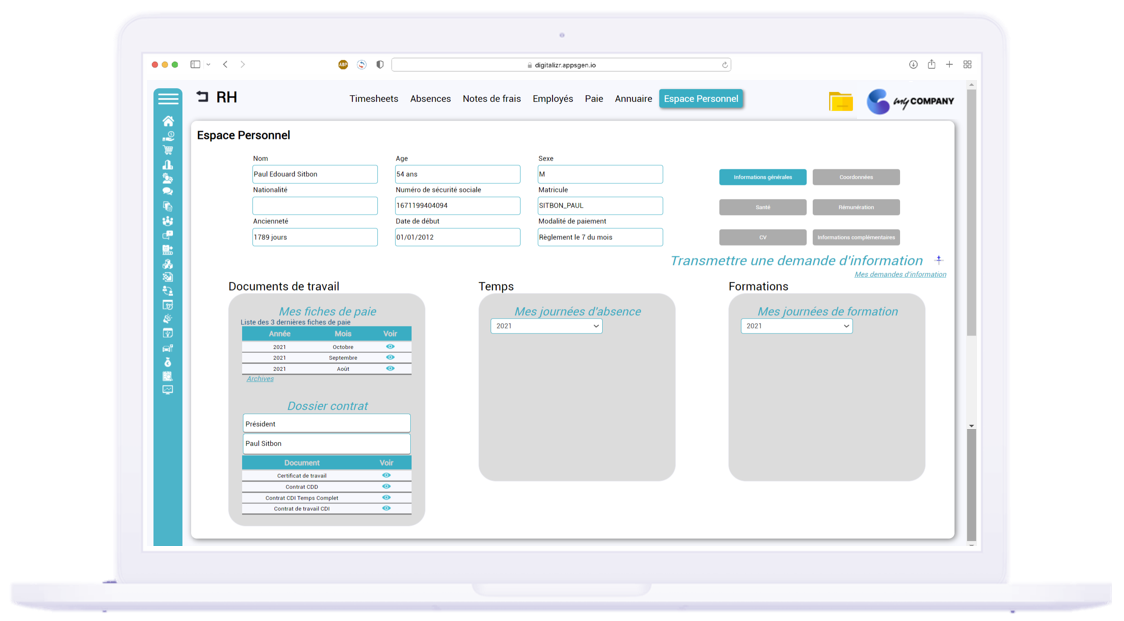Open the Timesheets tab
This screenshot has width=1124, height=621.
(373, 99)
